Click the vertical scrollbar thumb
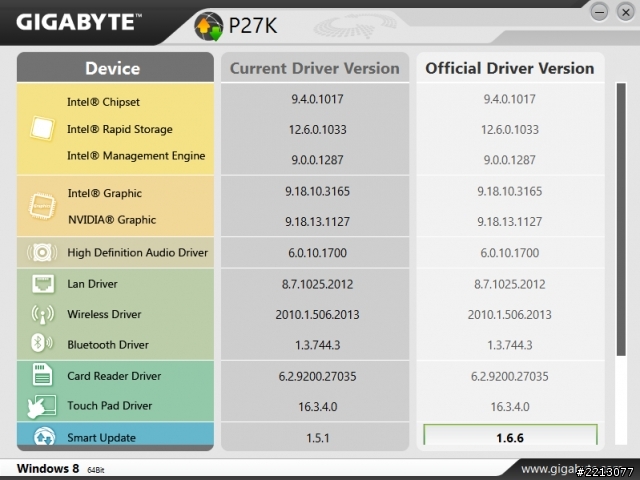The width and height of the screenshot is (640, 480). pos(621,219)
